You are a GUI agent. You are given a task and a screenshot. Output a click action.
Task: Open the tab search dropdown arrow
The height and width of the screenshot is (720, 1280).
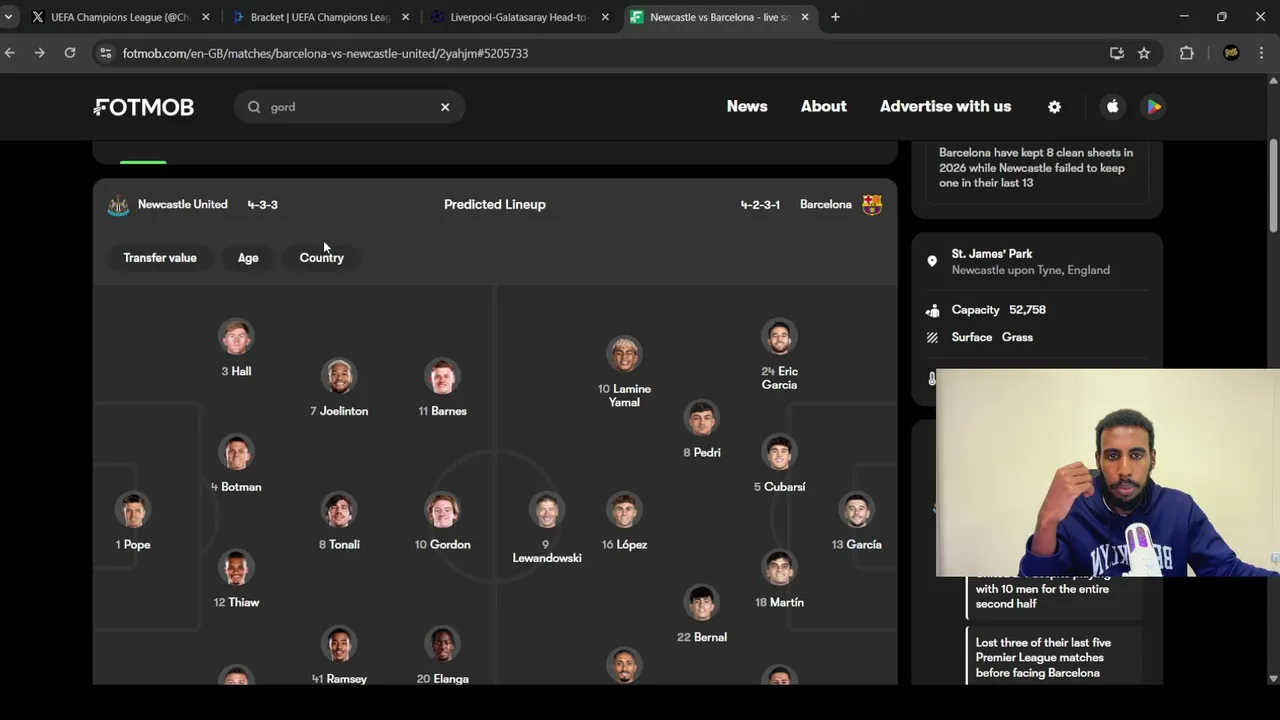point(8,17)
